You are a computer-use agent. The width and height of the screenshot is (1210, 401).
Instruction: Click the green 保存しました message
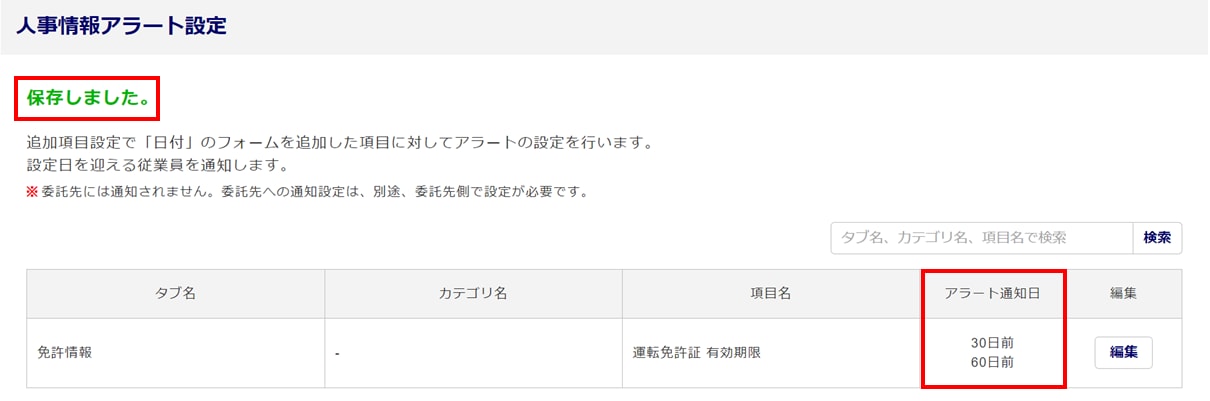pos(88,98)
